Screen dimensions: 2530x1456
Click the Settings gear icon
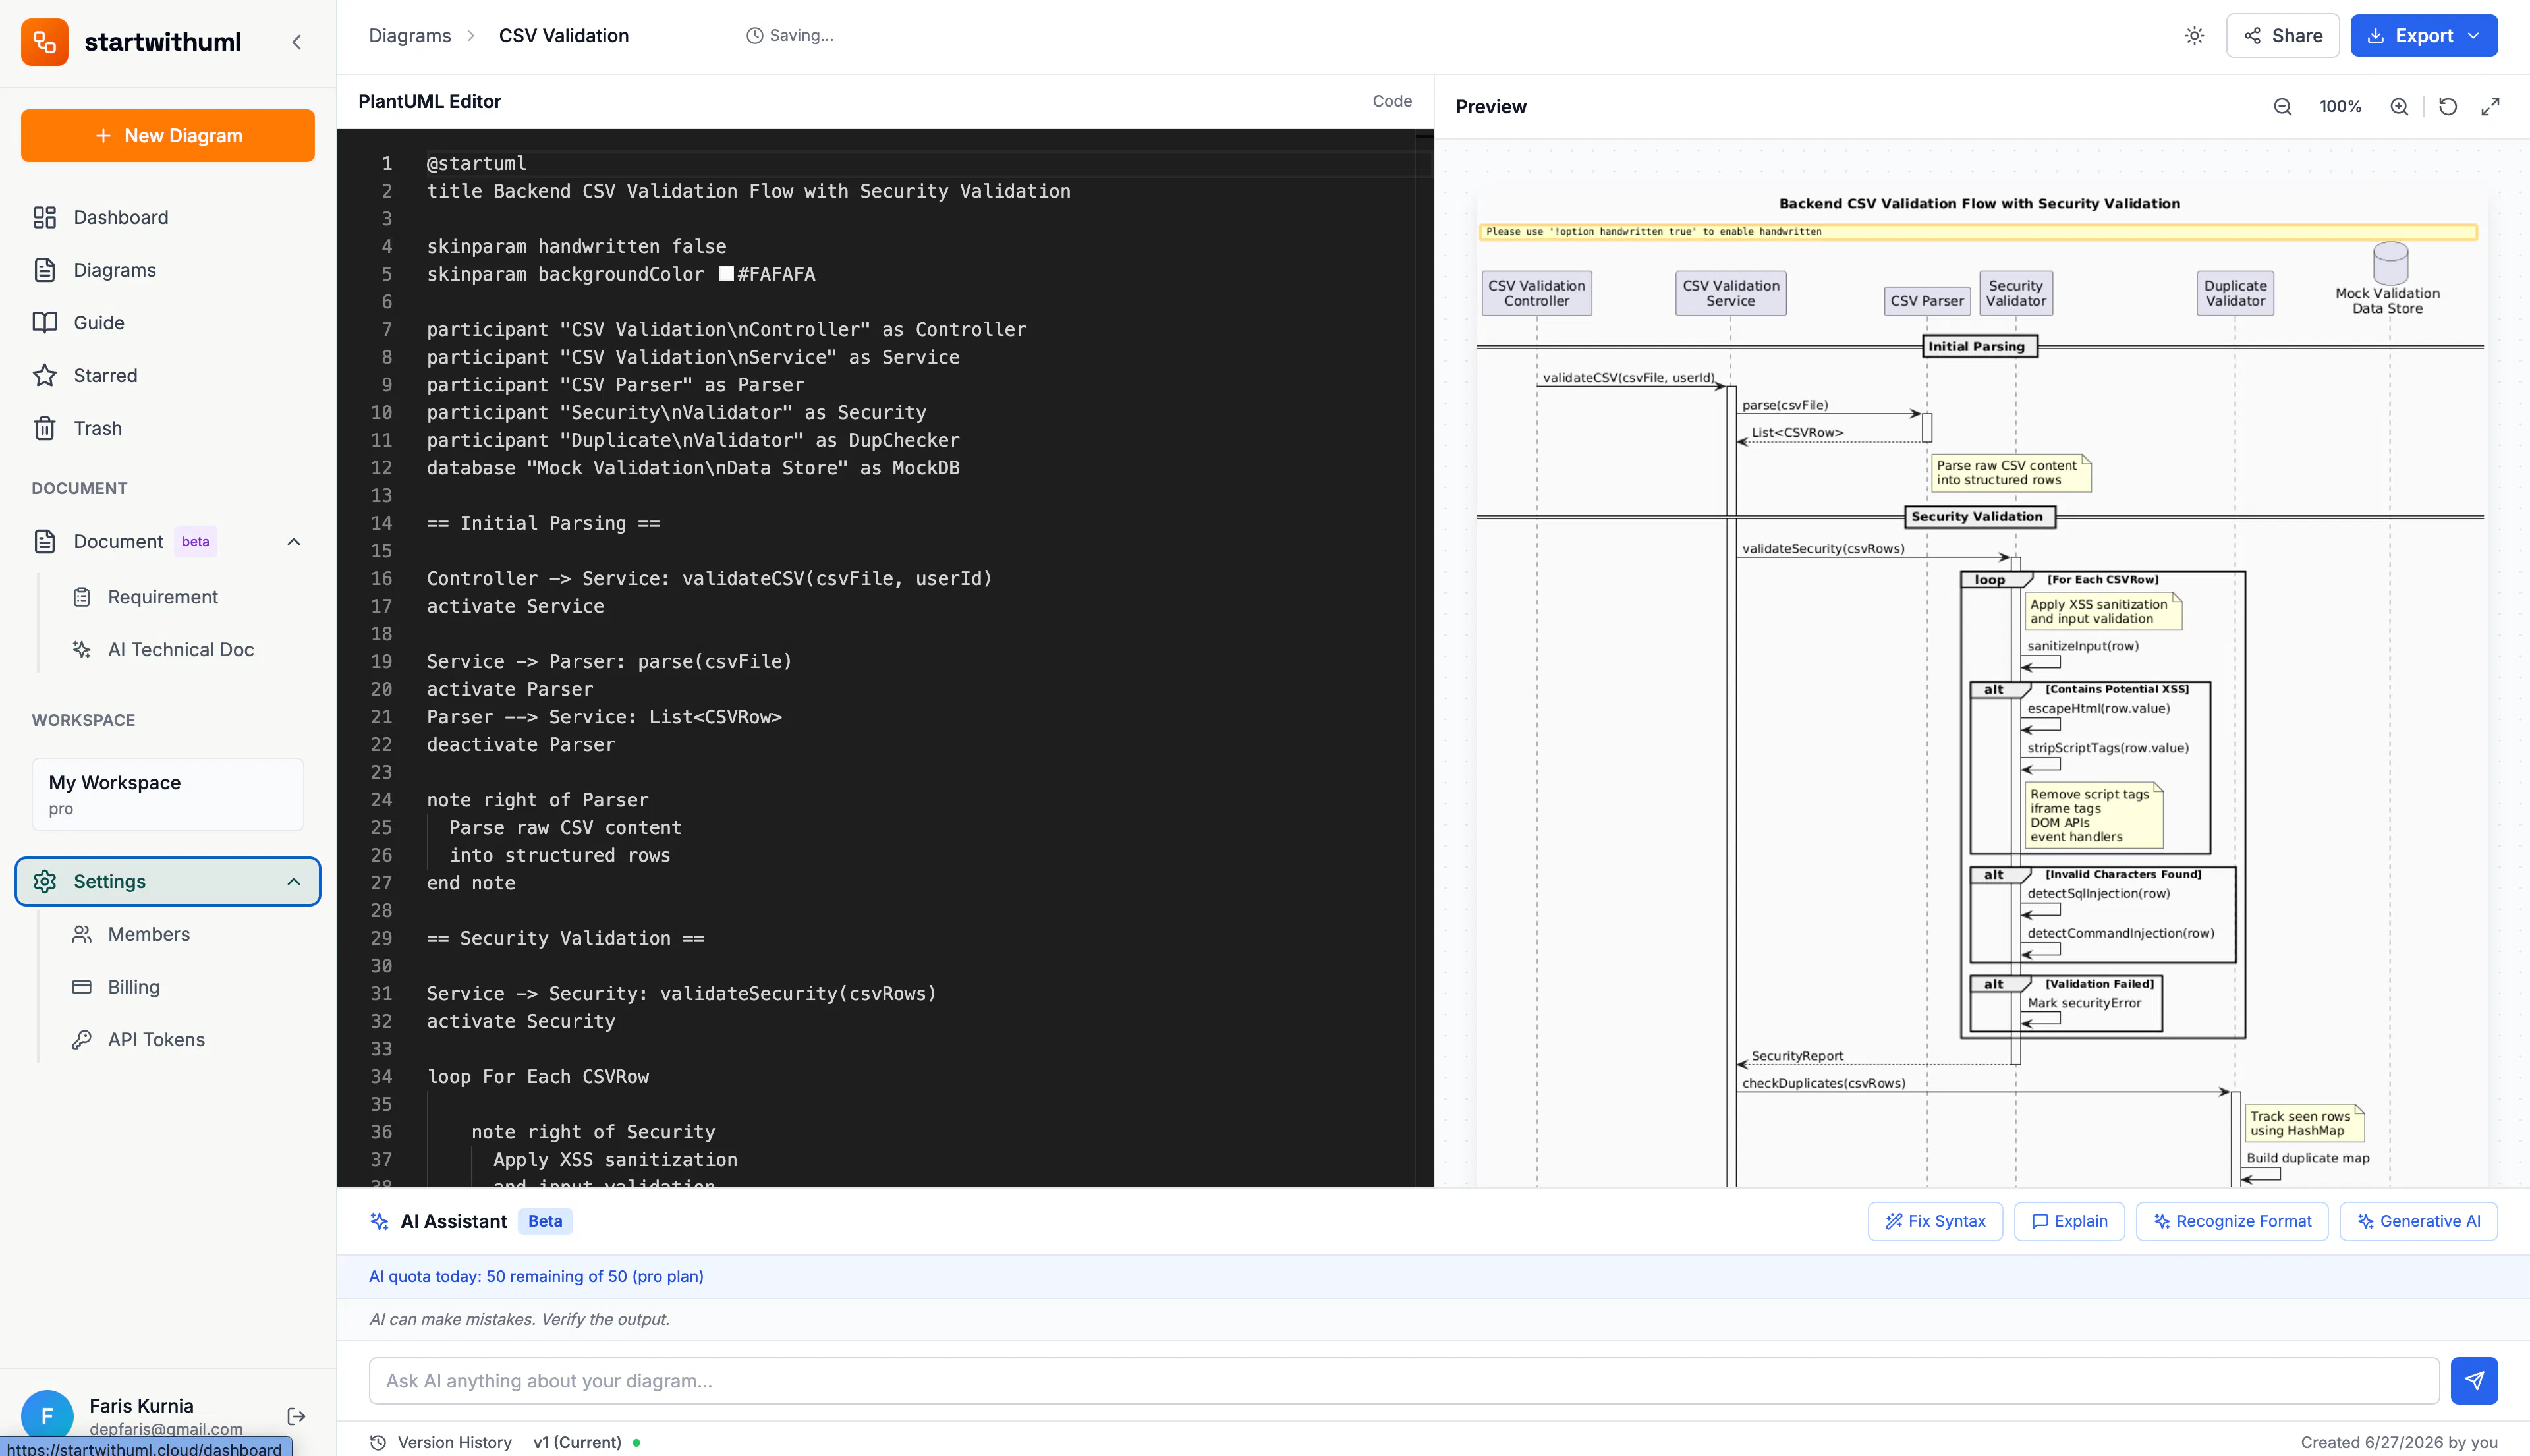[x=45, y=881]
